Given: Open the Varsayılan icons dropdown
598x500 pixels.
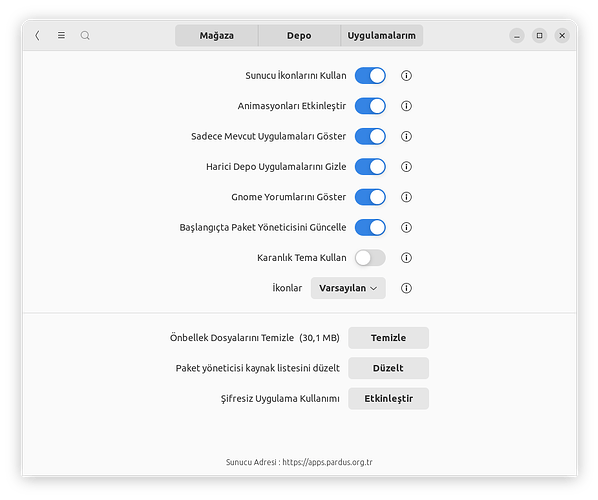Looking at the screenshot, I should (x=348, y=288).
